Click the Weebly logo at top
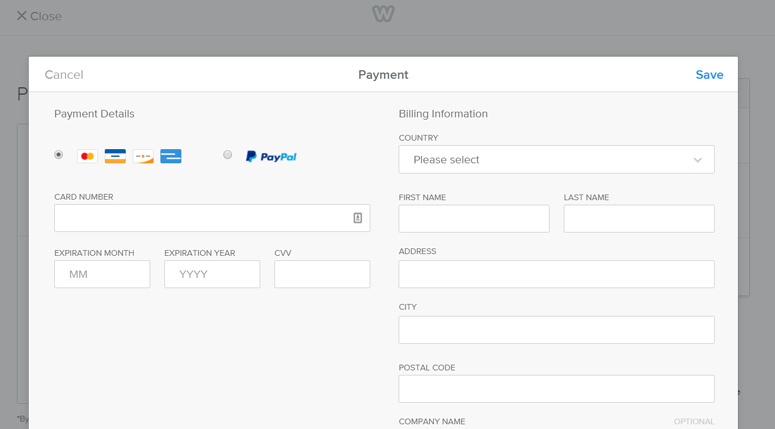The height and width of the screenshot is (429, 775). pyautogui.click(x=383, y=14)
